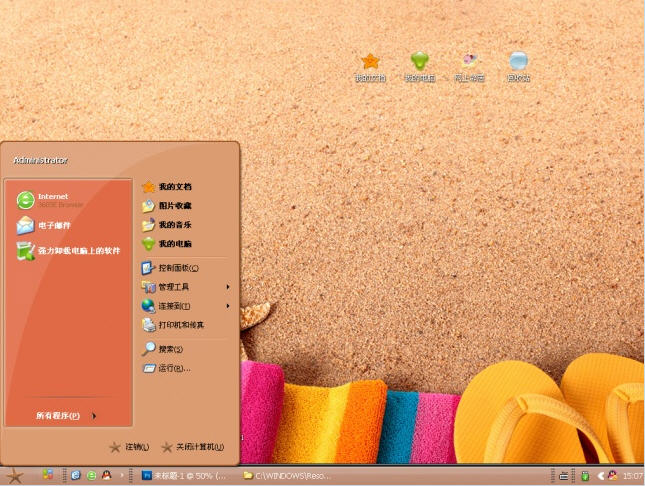The width and height of the screenshot is (645, 486).
Task: Switch to Photoshop 未标题-1 taskbar button
Action: pyautogui.click(x=184, y=476)
